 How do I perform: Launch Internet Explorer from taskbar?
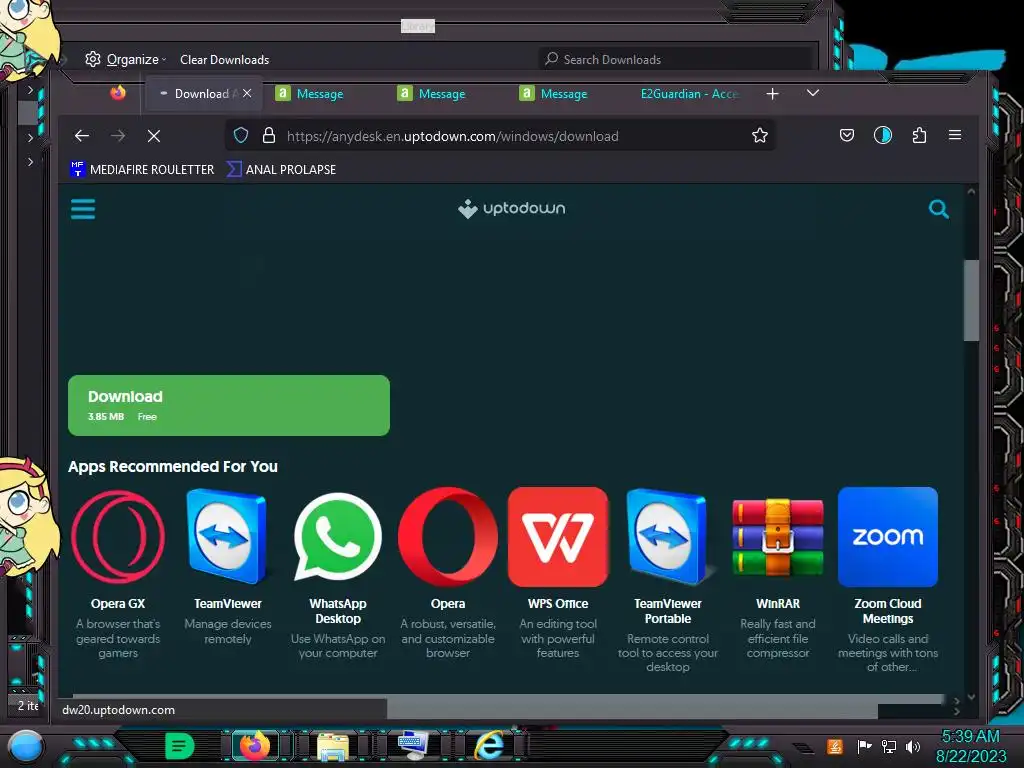(x=490, y=745)
